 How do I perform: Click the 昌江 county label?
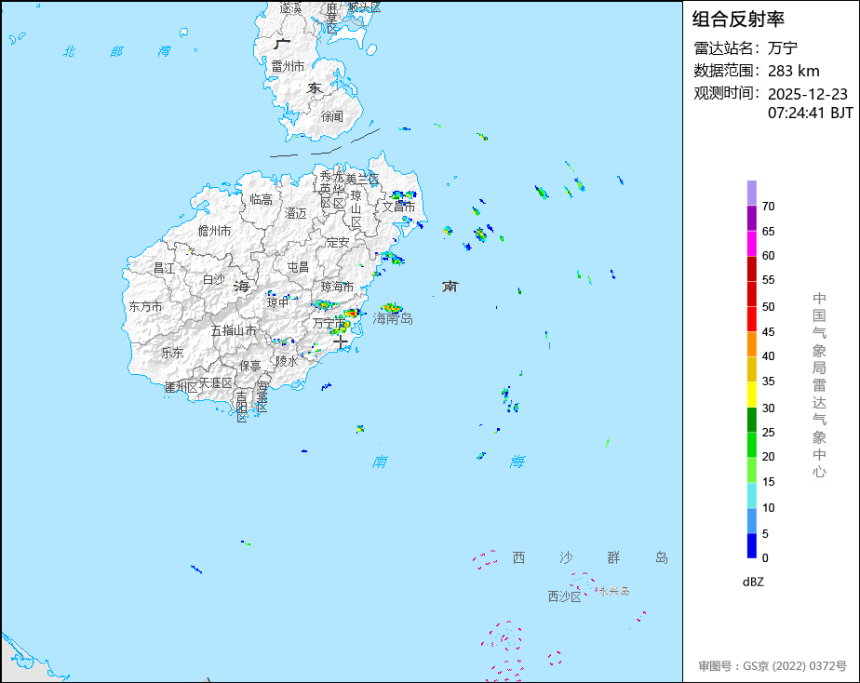(x=163, y=268)
